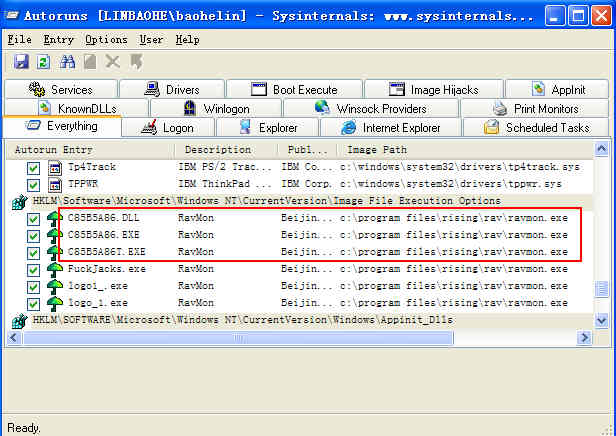Select the Tp4Track entry name
This screenshot has height=436, width=616.
(x=92, y=167)
